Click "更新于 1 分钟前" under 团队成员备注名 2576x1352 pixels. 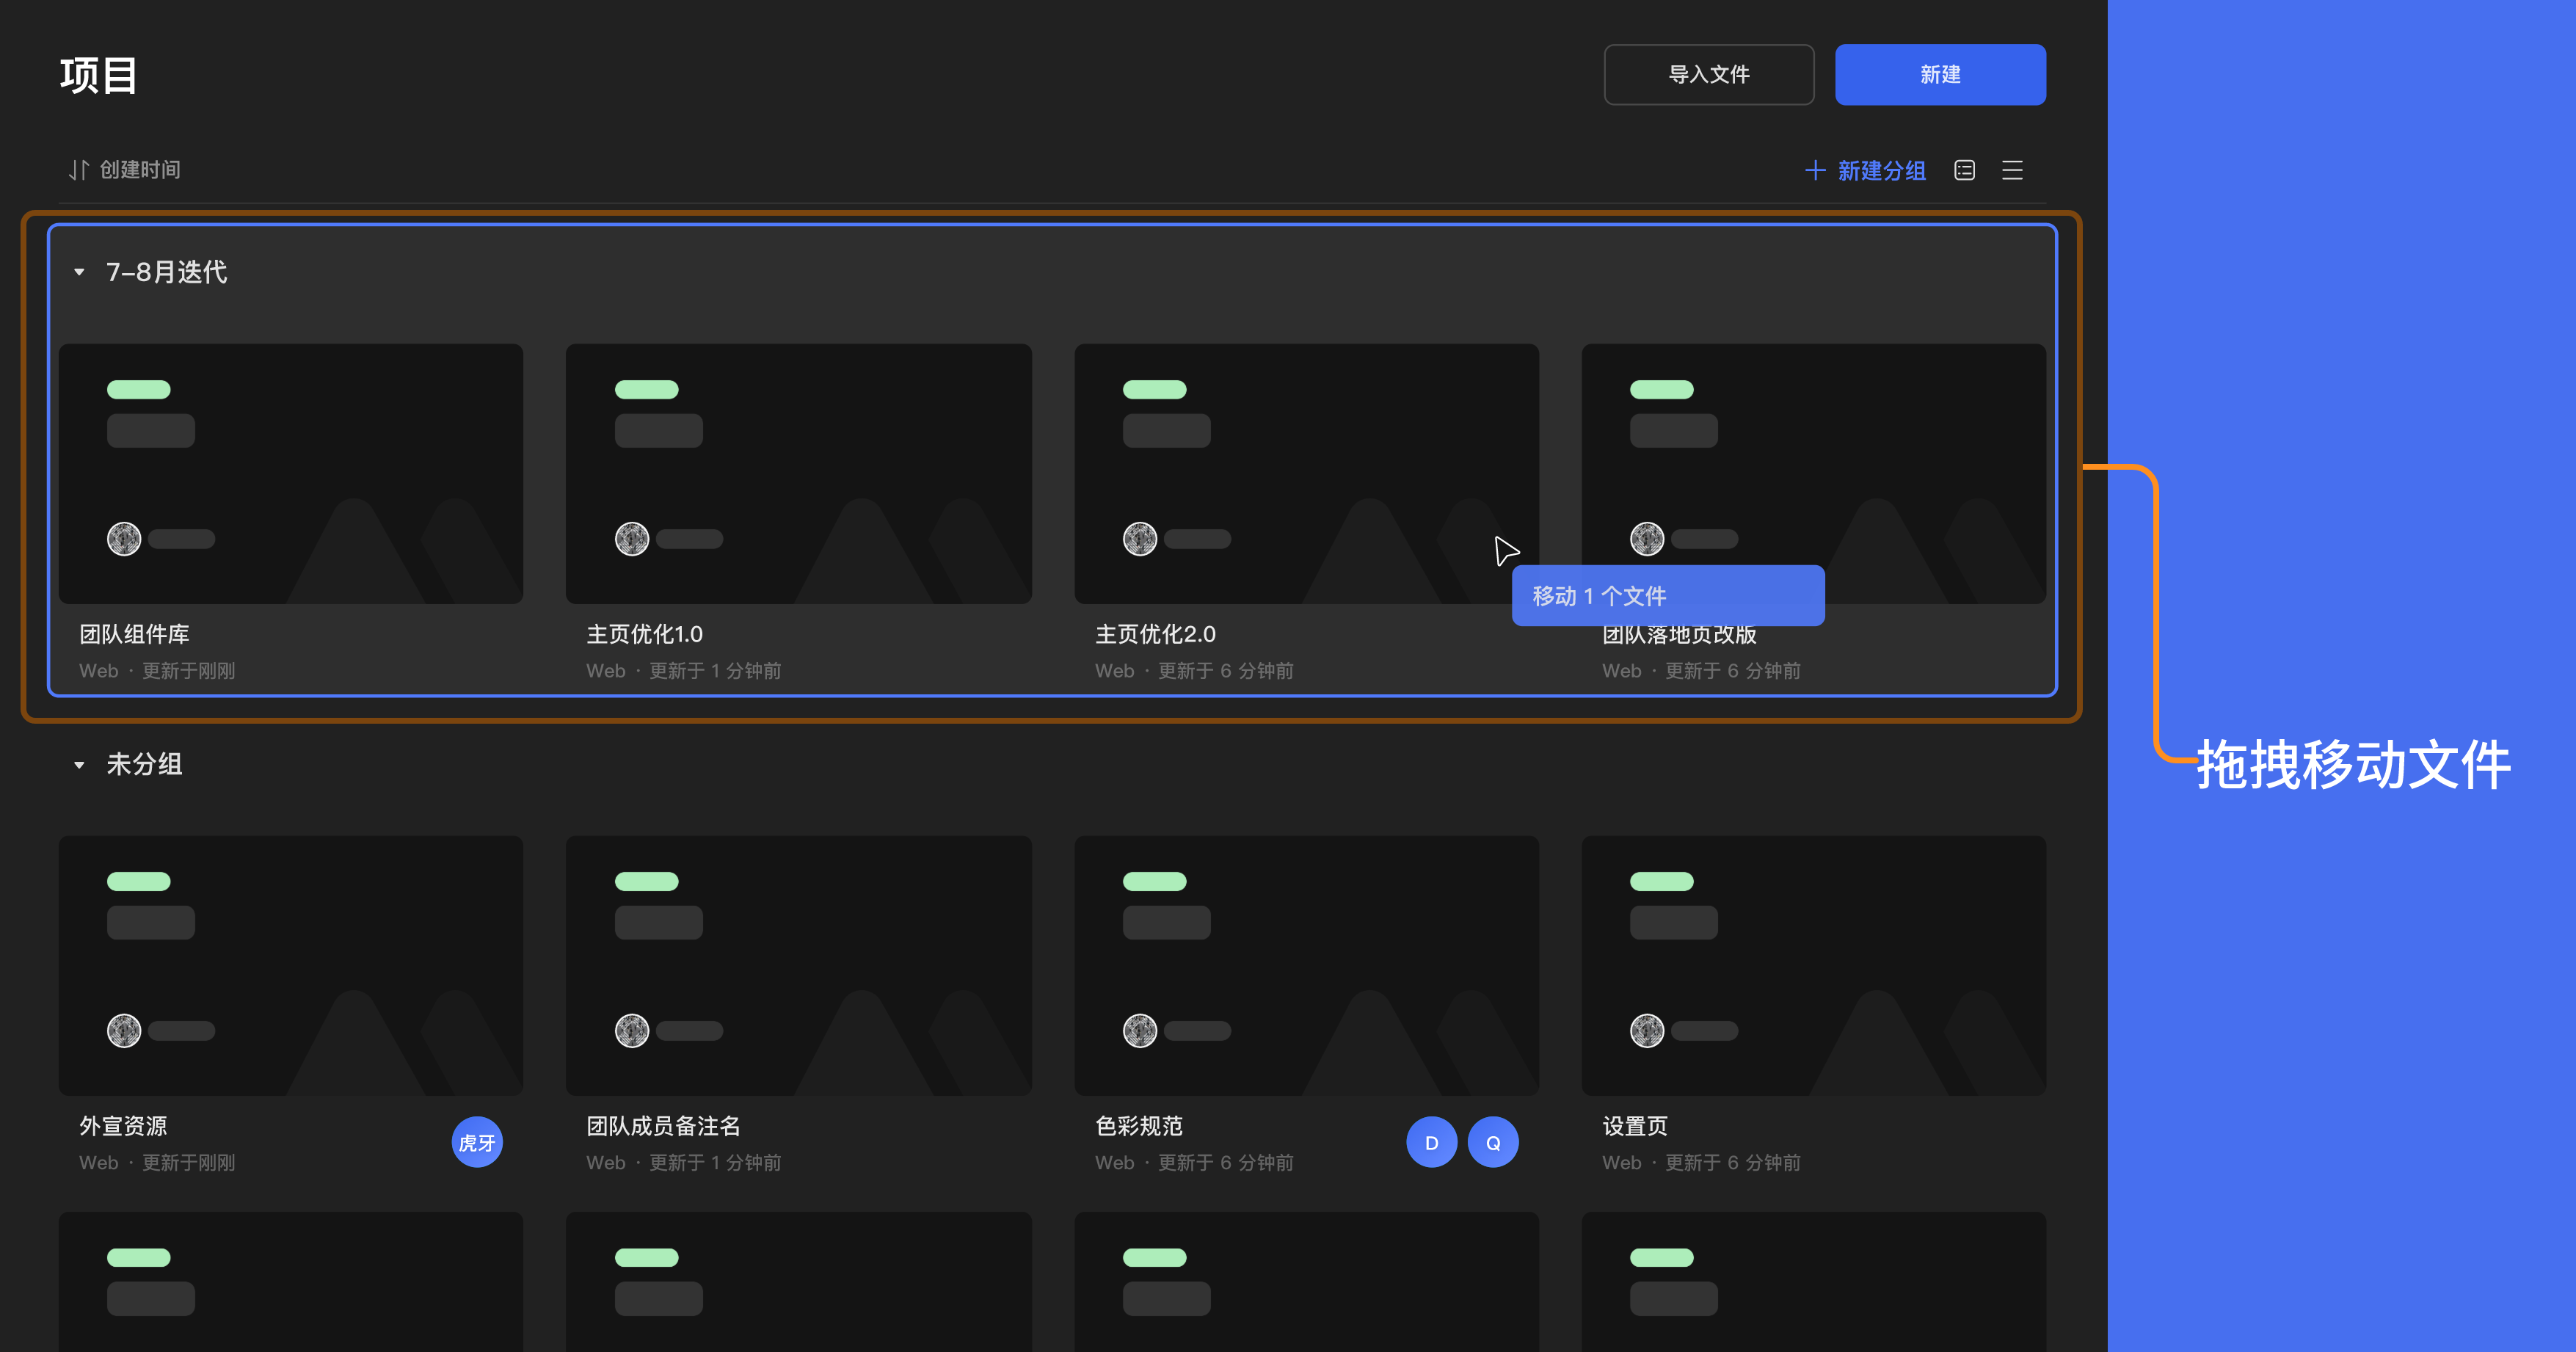(x=715, y=1163)
